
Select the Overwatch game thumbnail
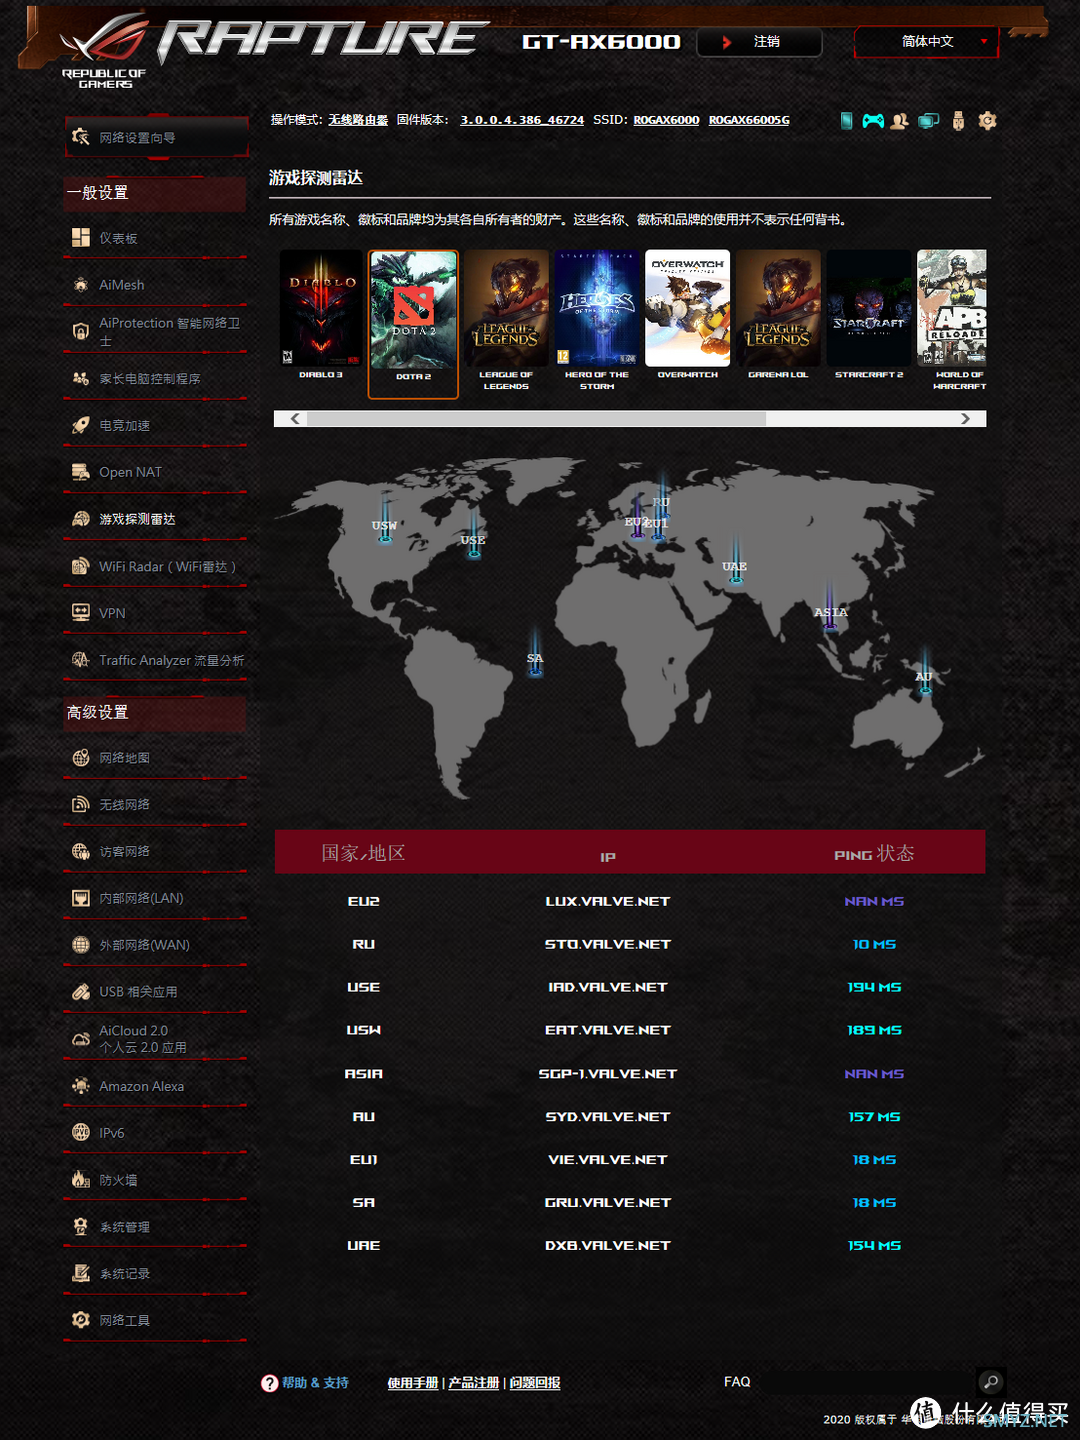[x=687, y=315]
